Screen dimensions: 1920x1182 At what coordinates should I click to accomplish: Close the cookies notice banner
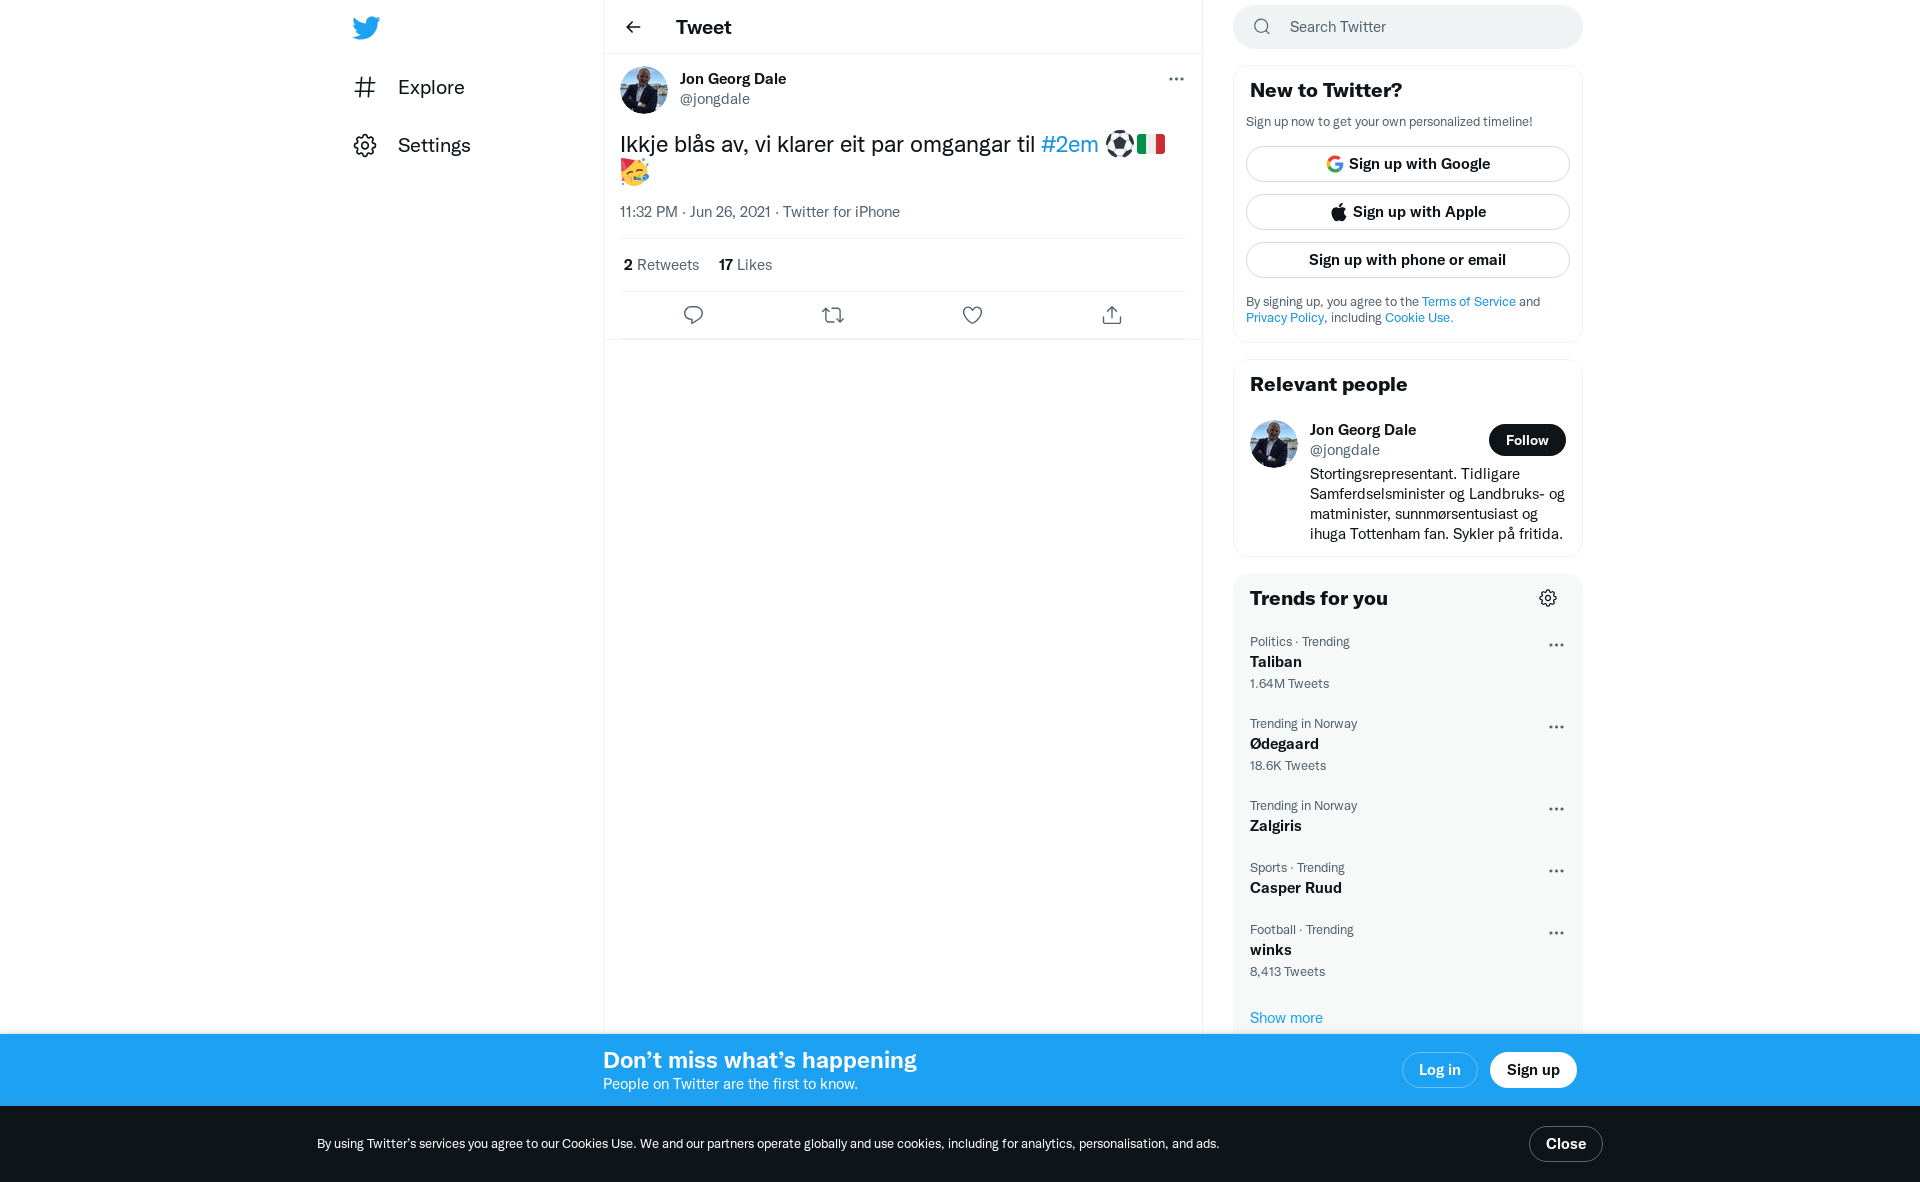pyautogui.click(x=1565, y=1144)
